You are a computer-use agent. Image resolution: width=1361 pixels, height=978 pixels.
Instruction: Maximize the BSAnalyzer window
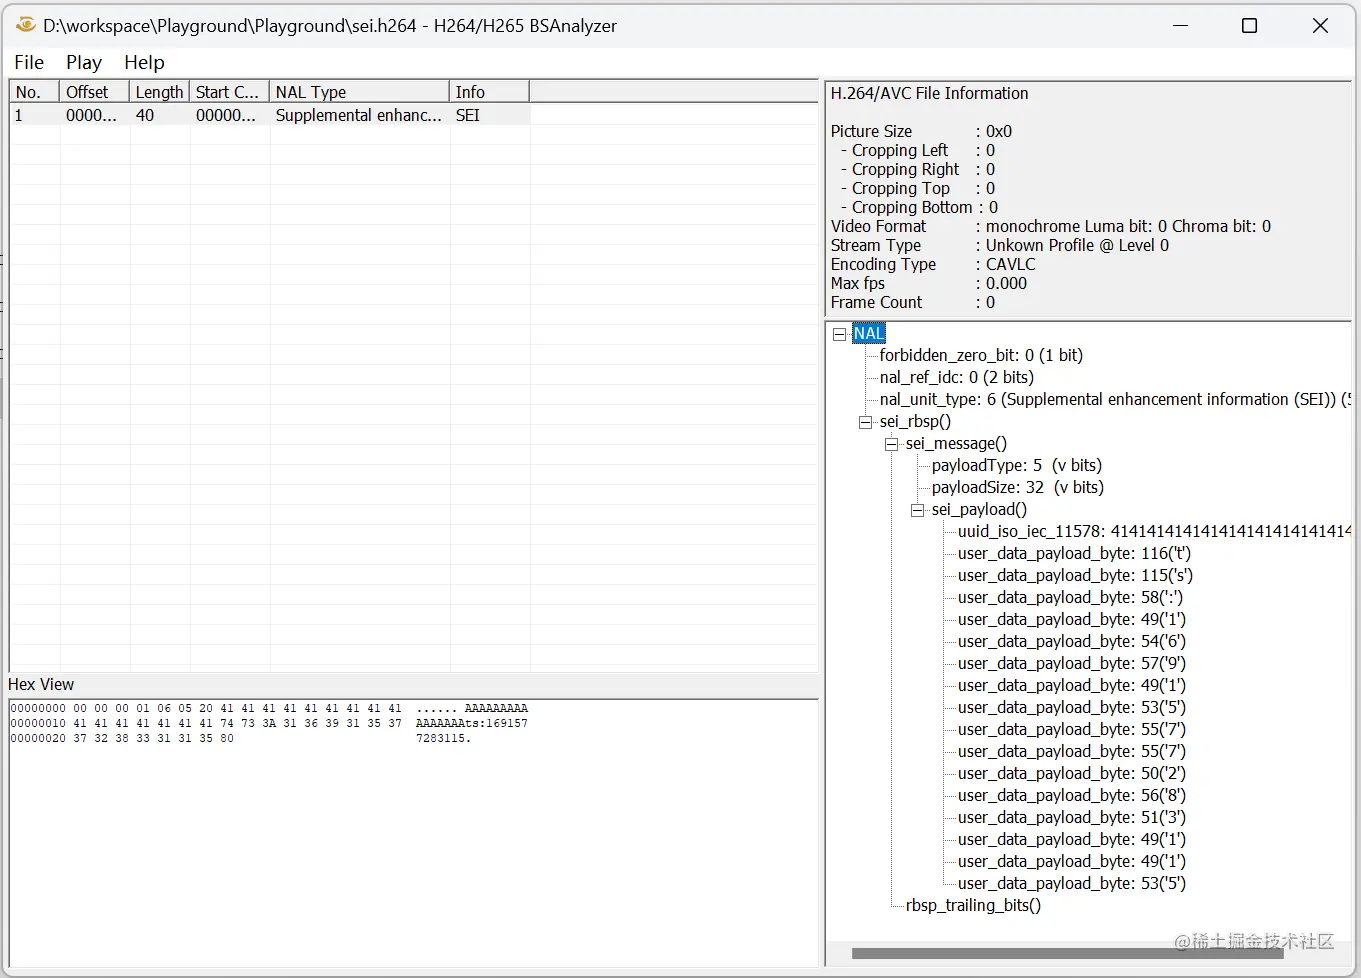(x=1249, y=26)
